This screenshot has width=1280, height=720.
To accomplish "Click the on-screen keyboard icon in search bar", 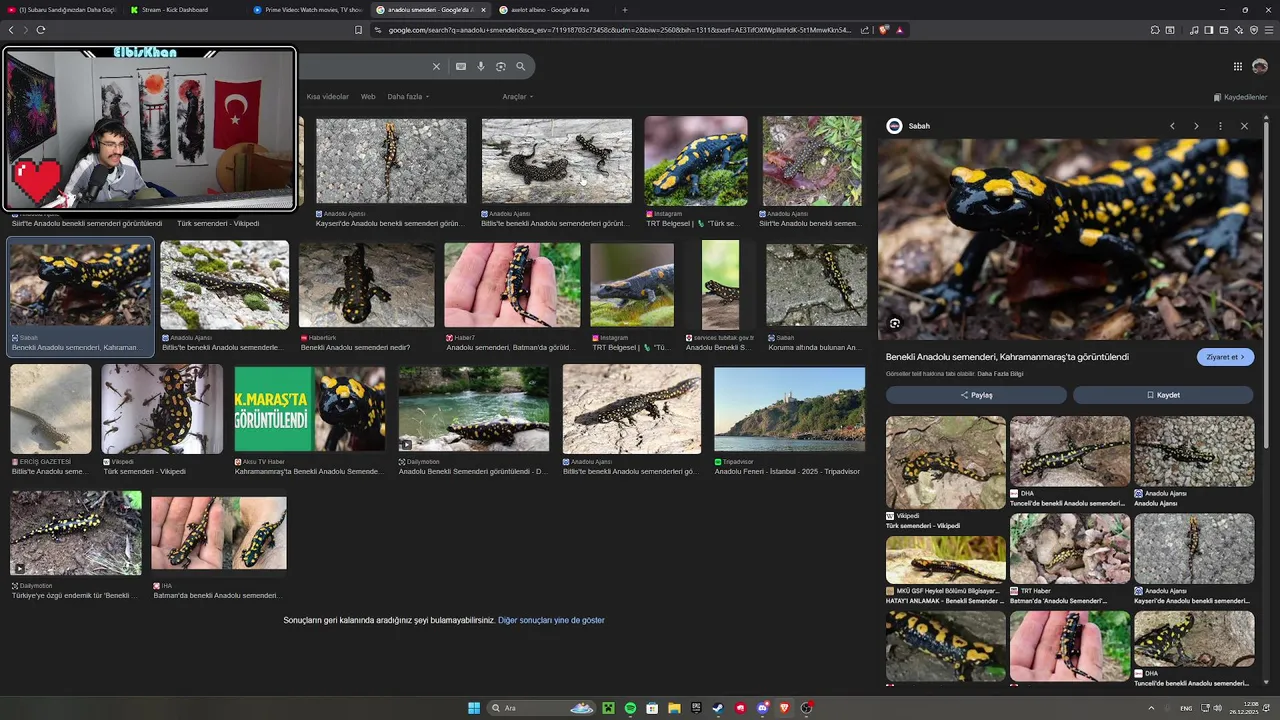I will pos(460,67).
